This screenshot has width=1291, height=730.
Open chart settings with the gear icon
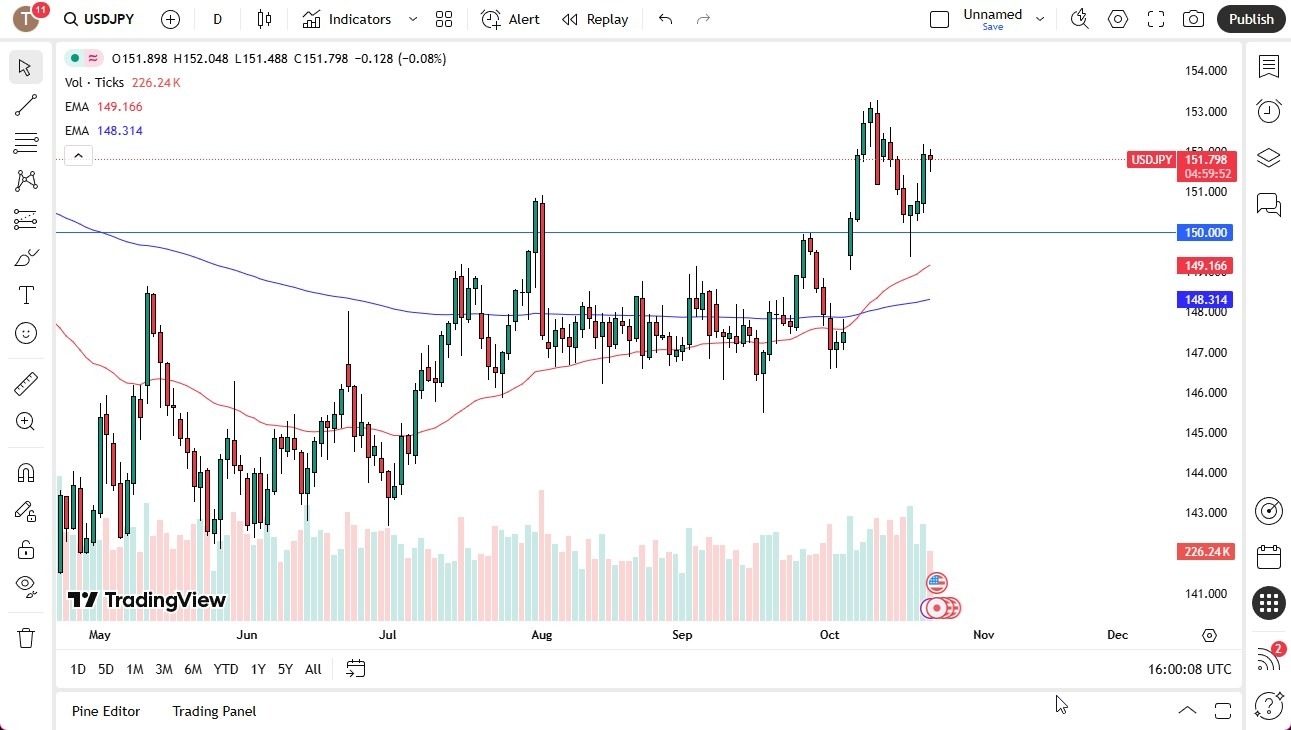click(1117, 18)
